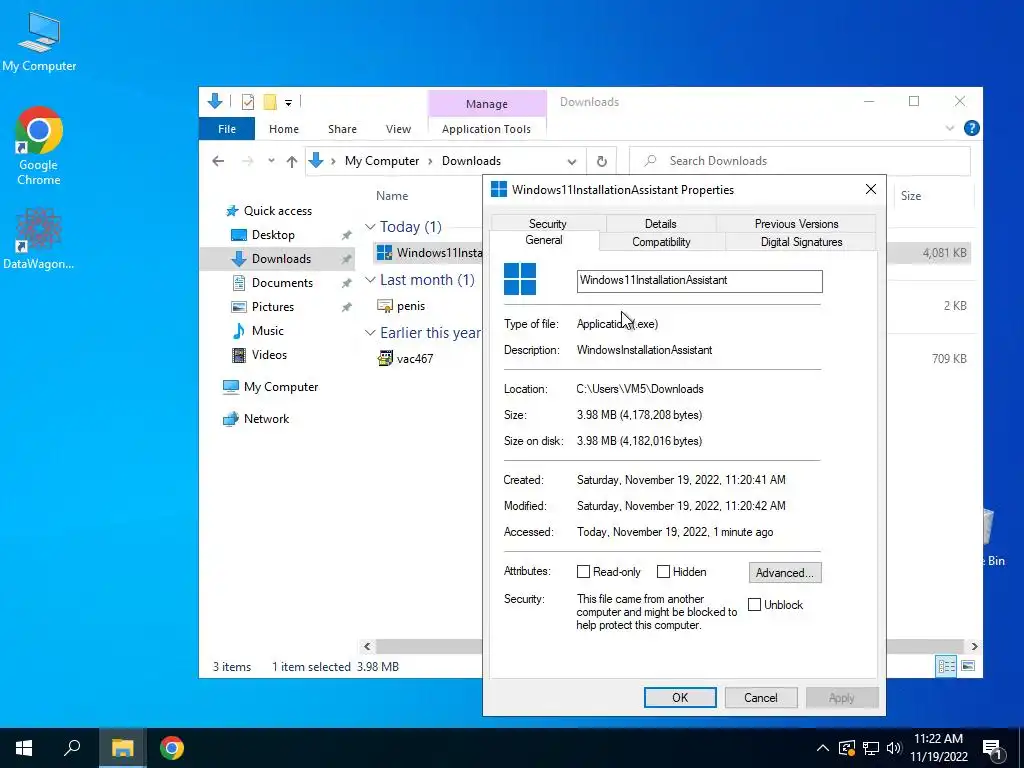This screenshot has height=768, width=1024.
Task: Confirm properties with OK button
Action: 680,697
